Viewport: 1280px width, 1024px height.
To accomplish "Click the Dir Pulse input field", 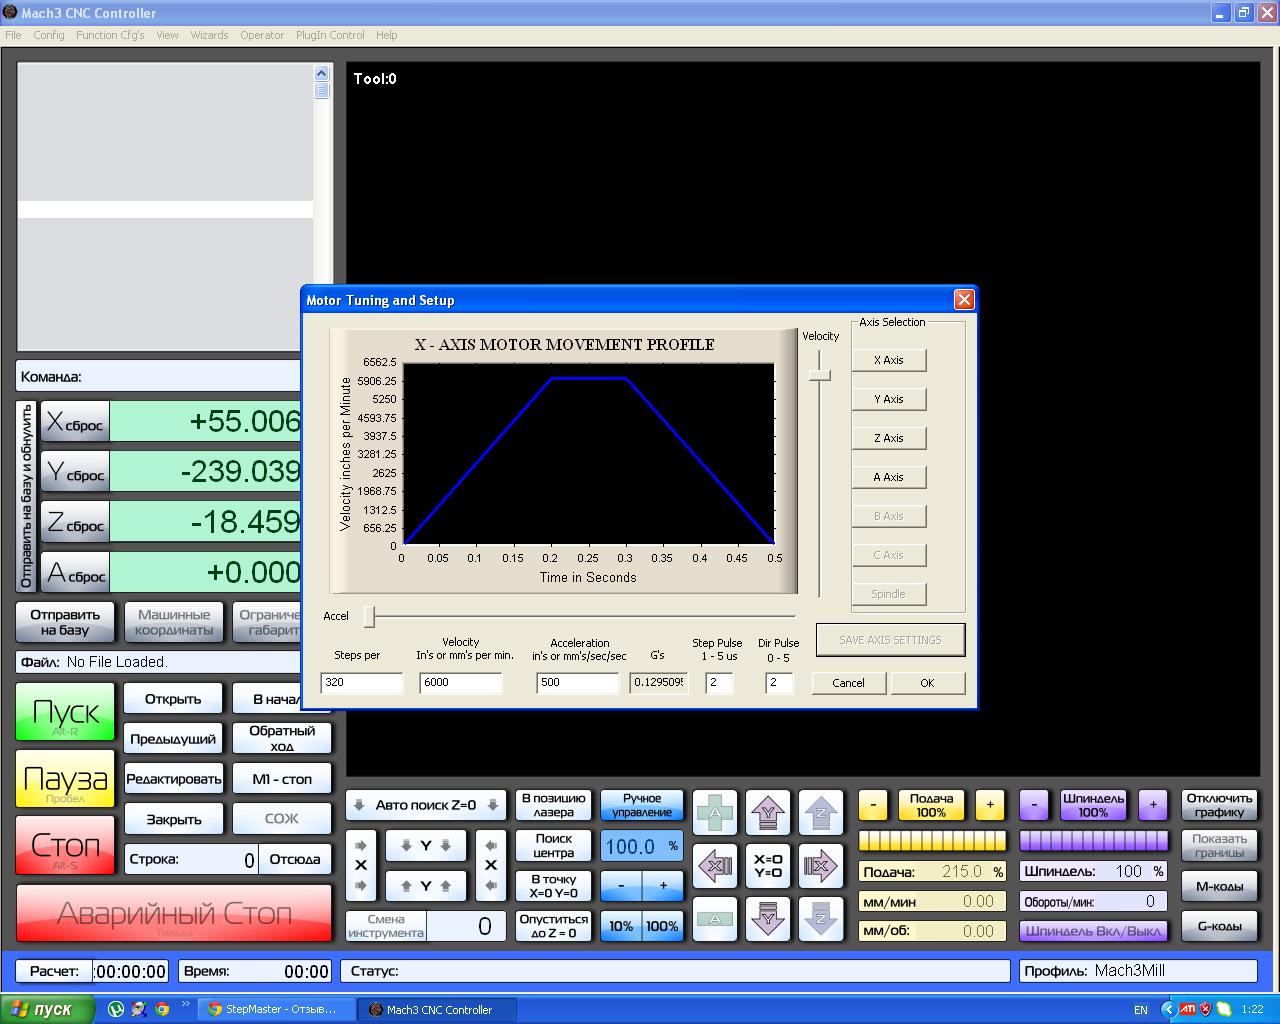I will click(779, 683).
